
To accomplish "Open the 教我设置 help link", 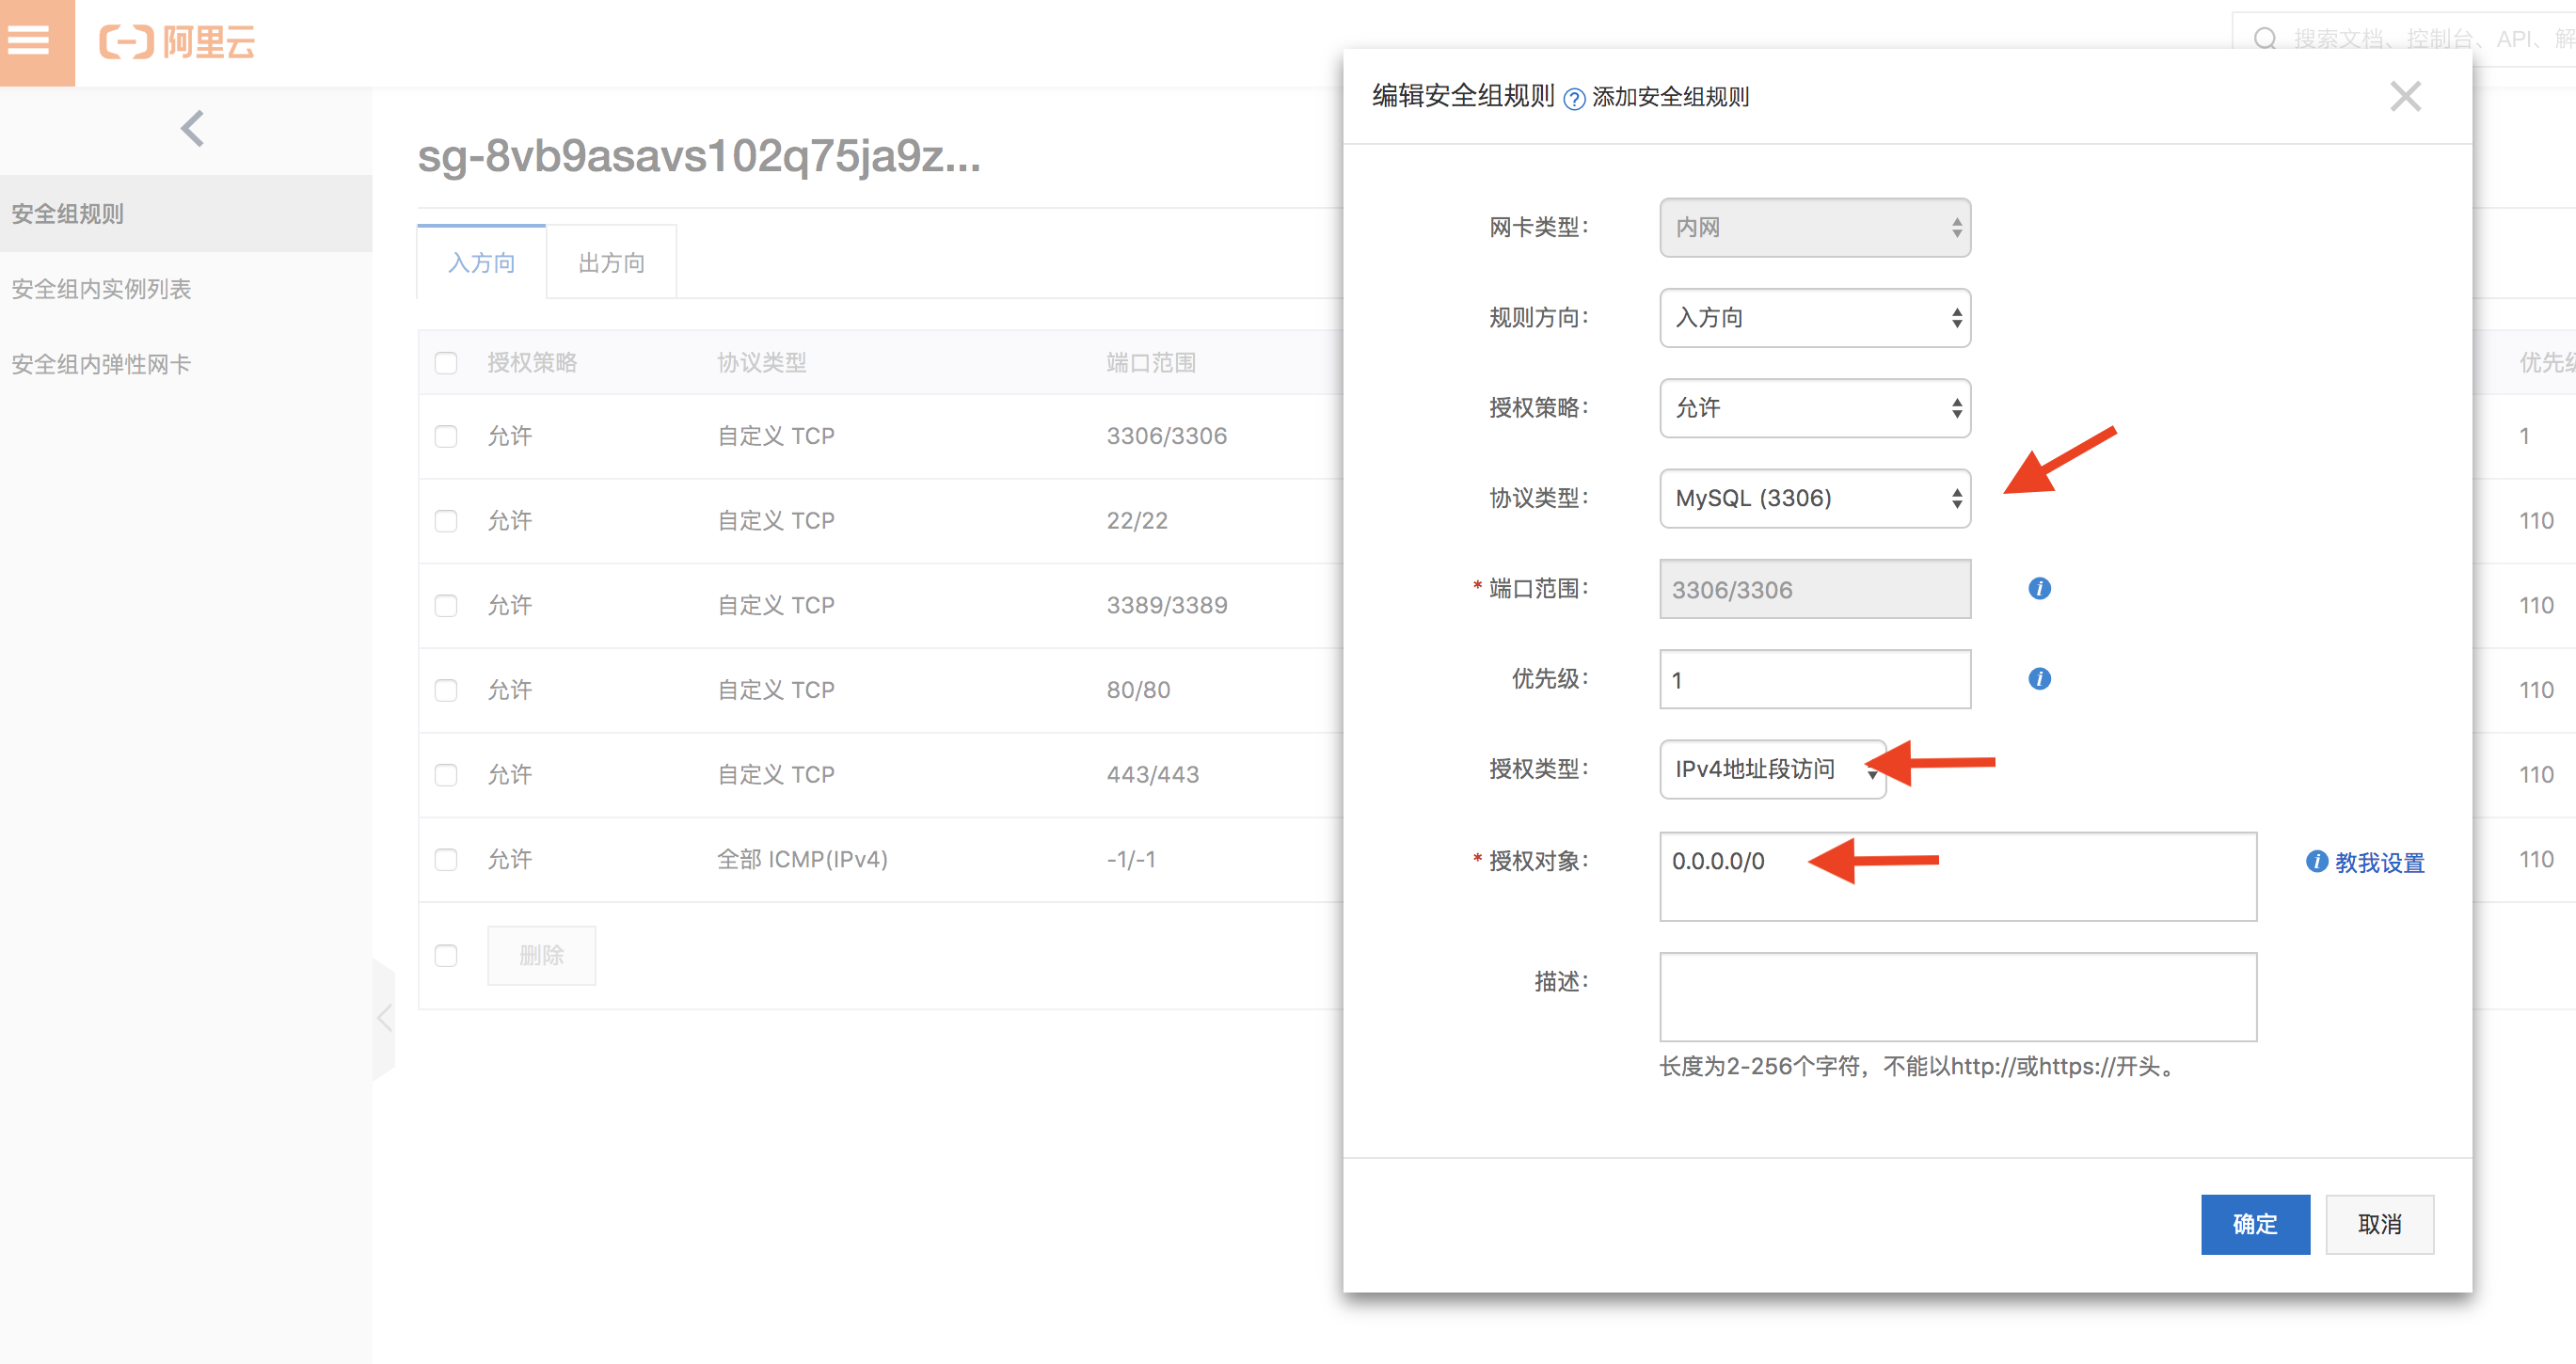I will (2379, 862).
